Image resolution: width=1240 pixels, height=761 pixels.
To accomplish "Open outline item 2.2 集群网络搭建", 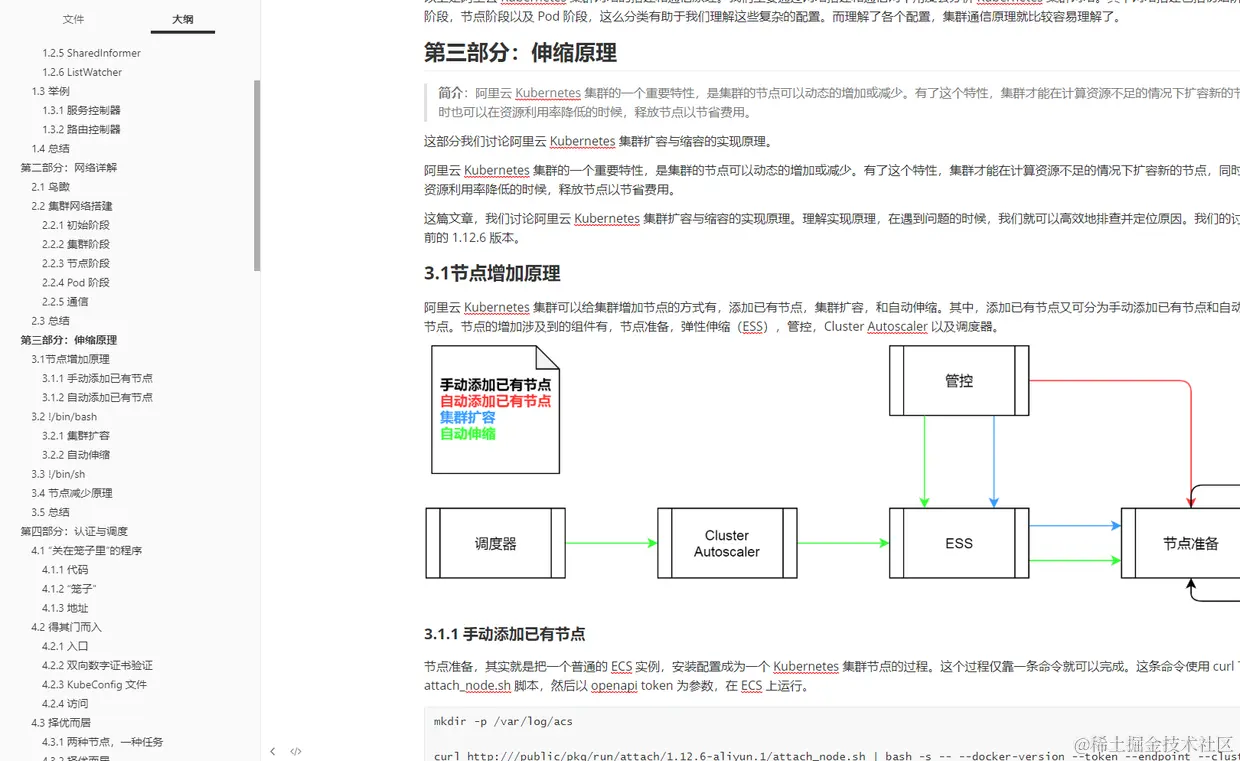I will click(x=72, y=205).
